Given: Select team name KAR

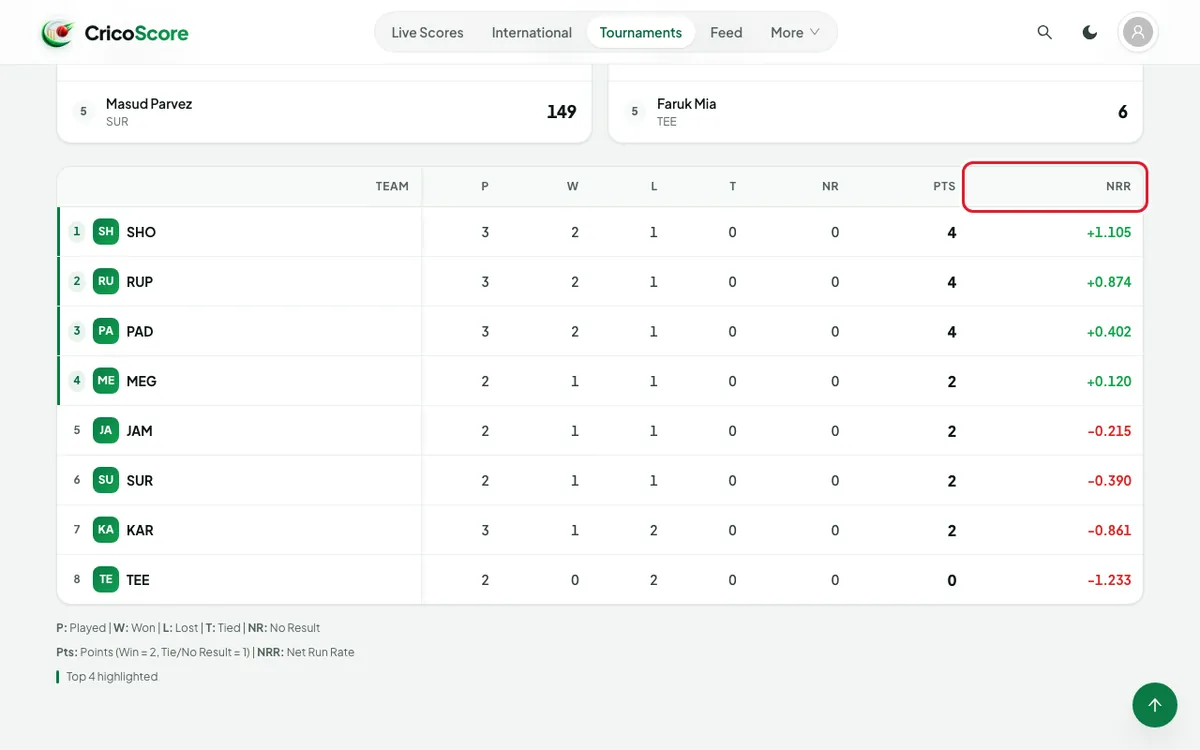Looking at the screenshot, I should 140,530.
